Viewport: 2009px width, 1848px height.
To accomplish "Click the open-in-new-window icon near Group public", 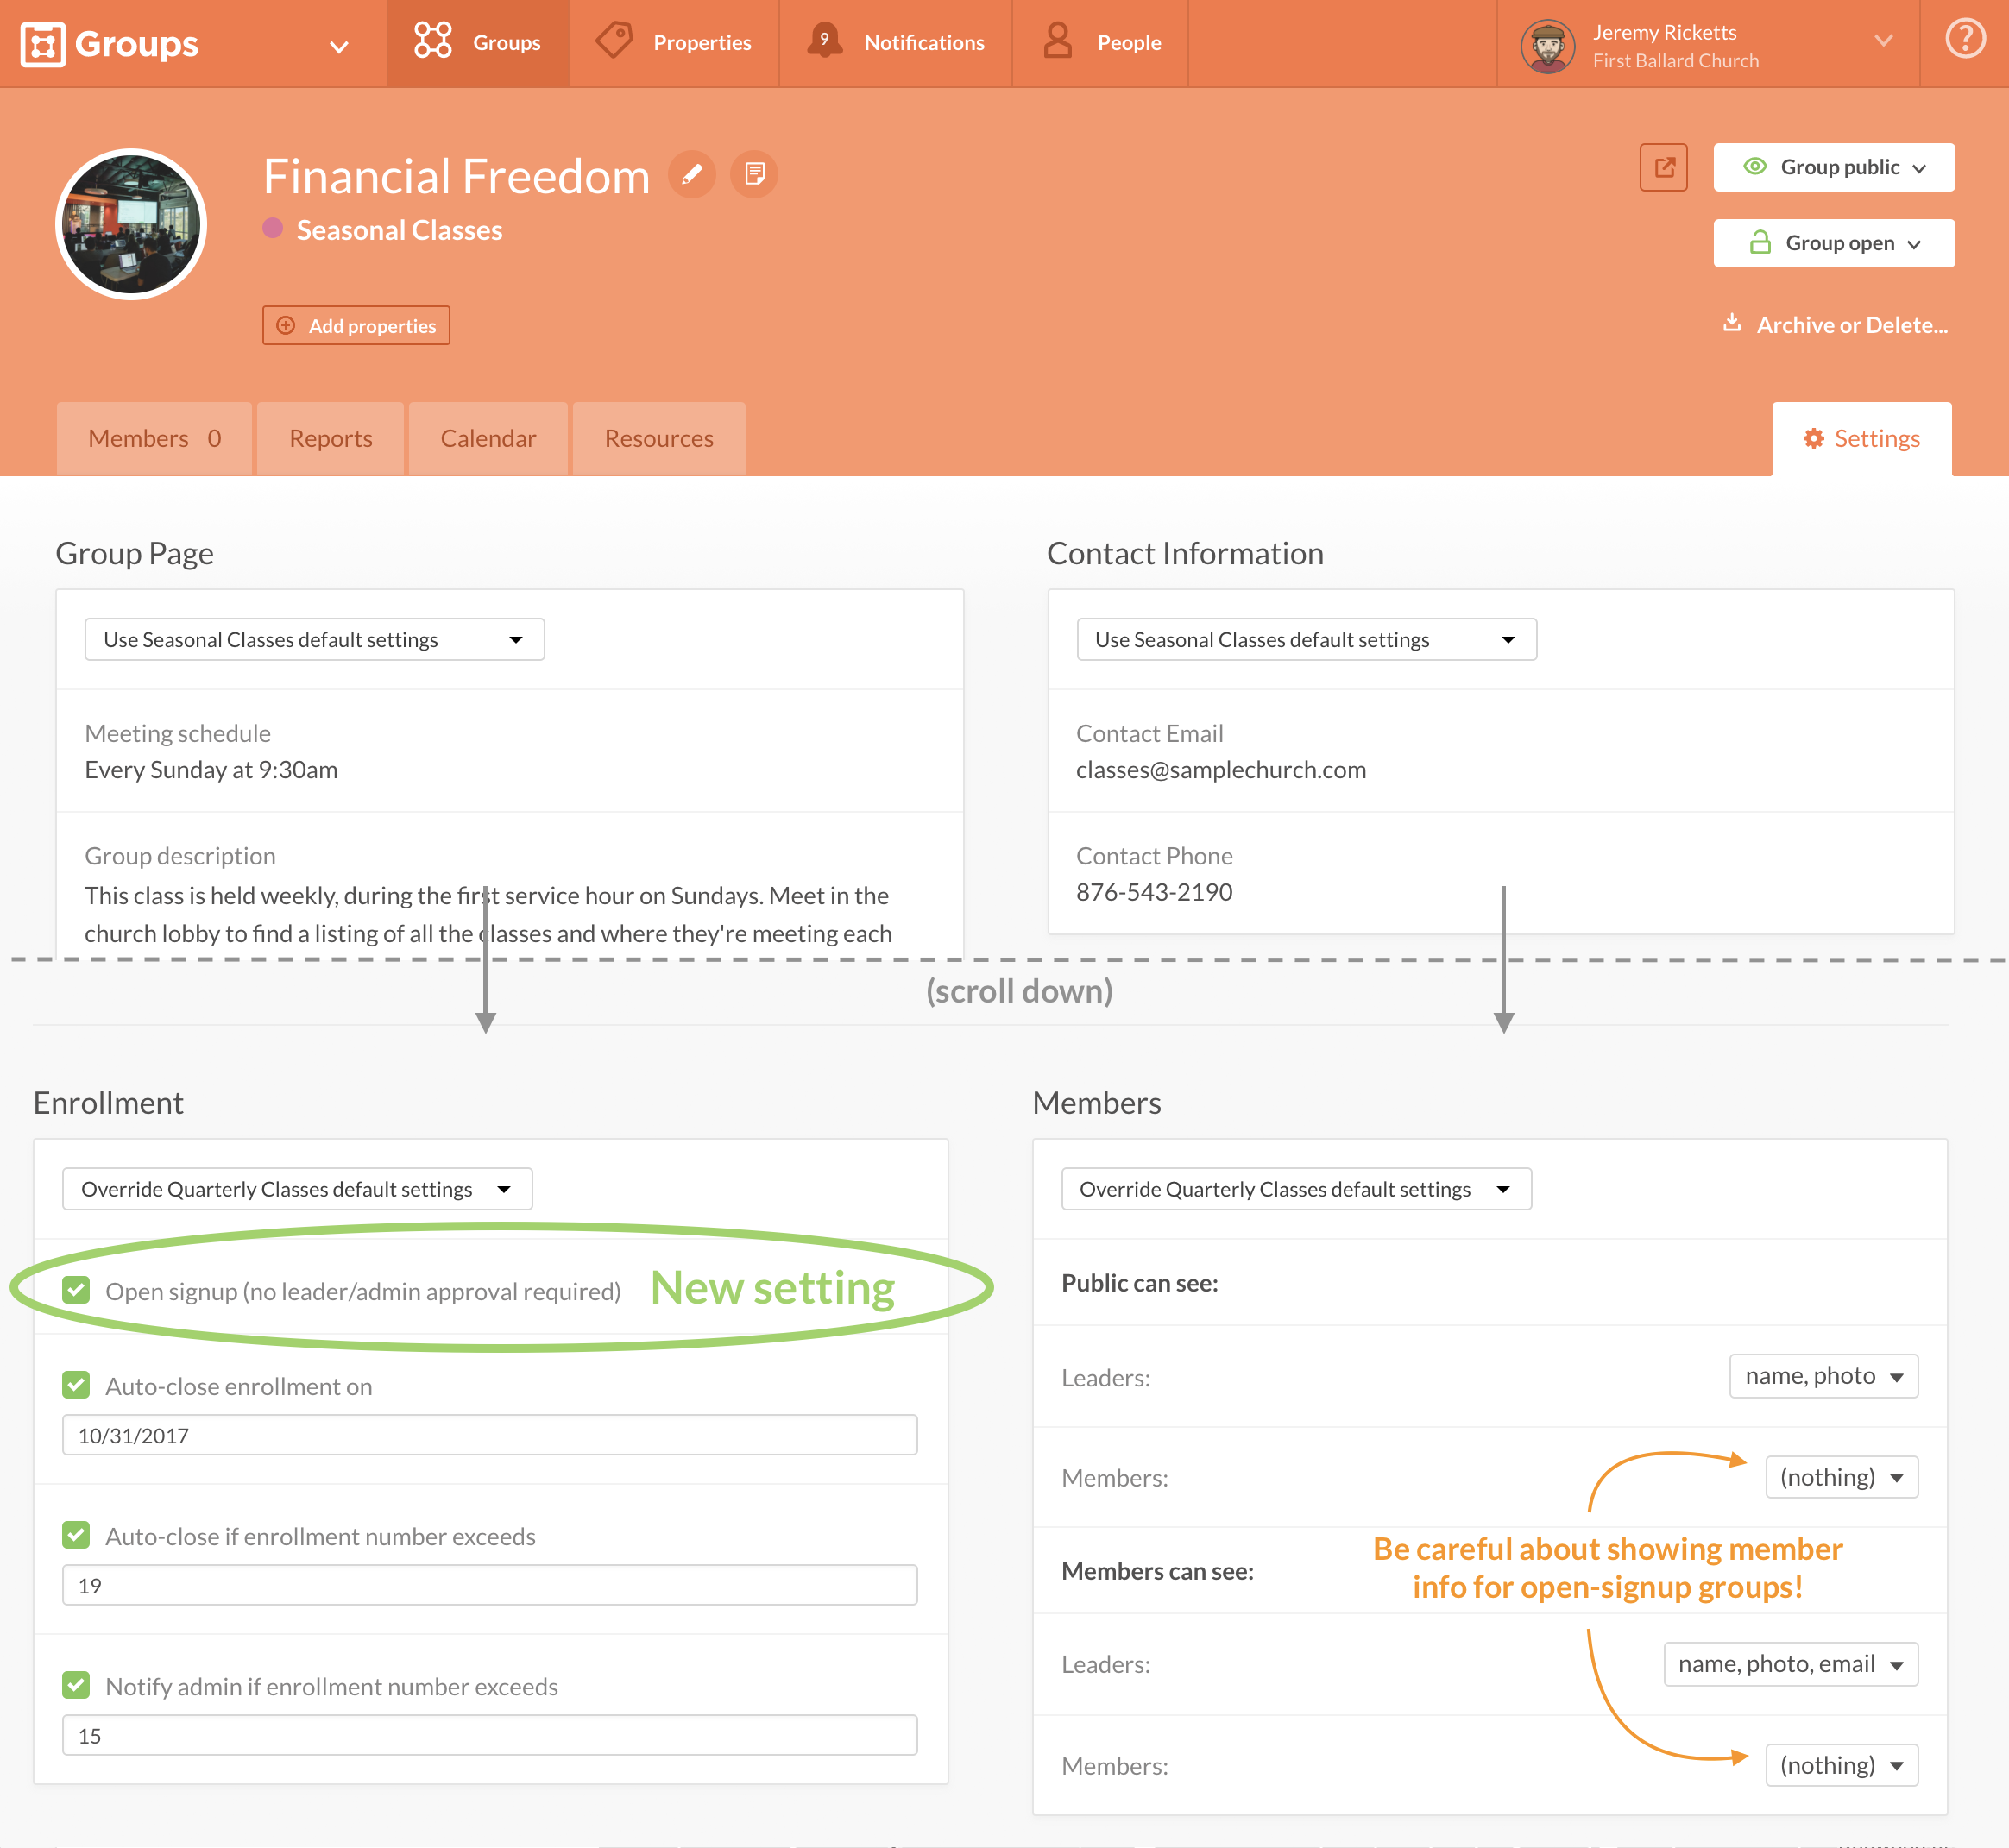I will pos(1663,167).
